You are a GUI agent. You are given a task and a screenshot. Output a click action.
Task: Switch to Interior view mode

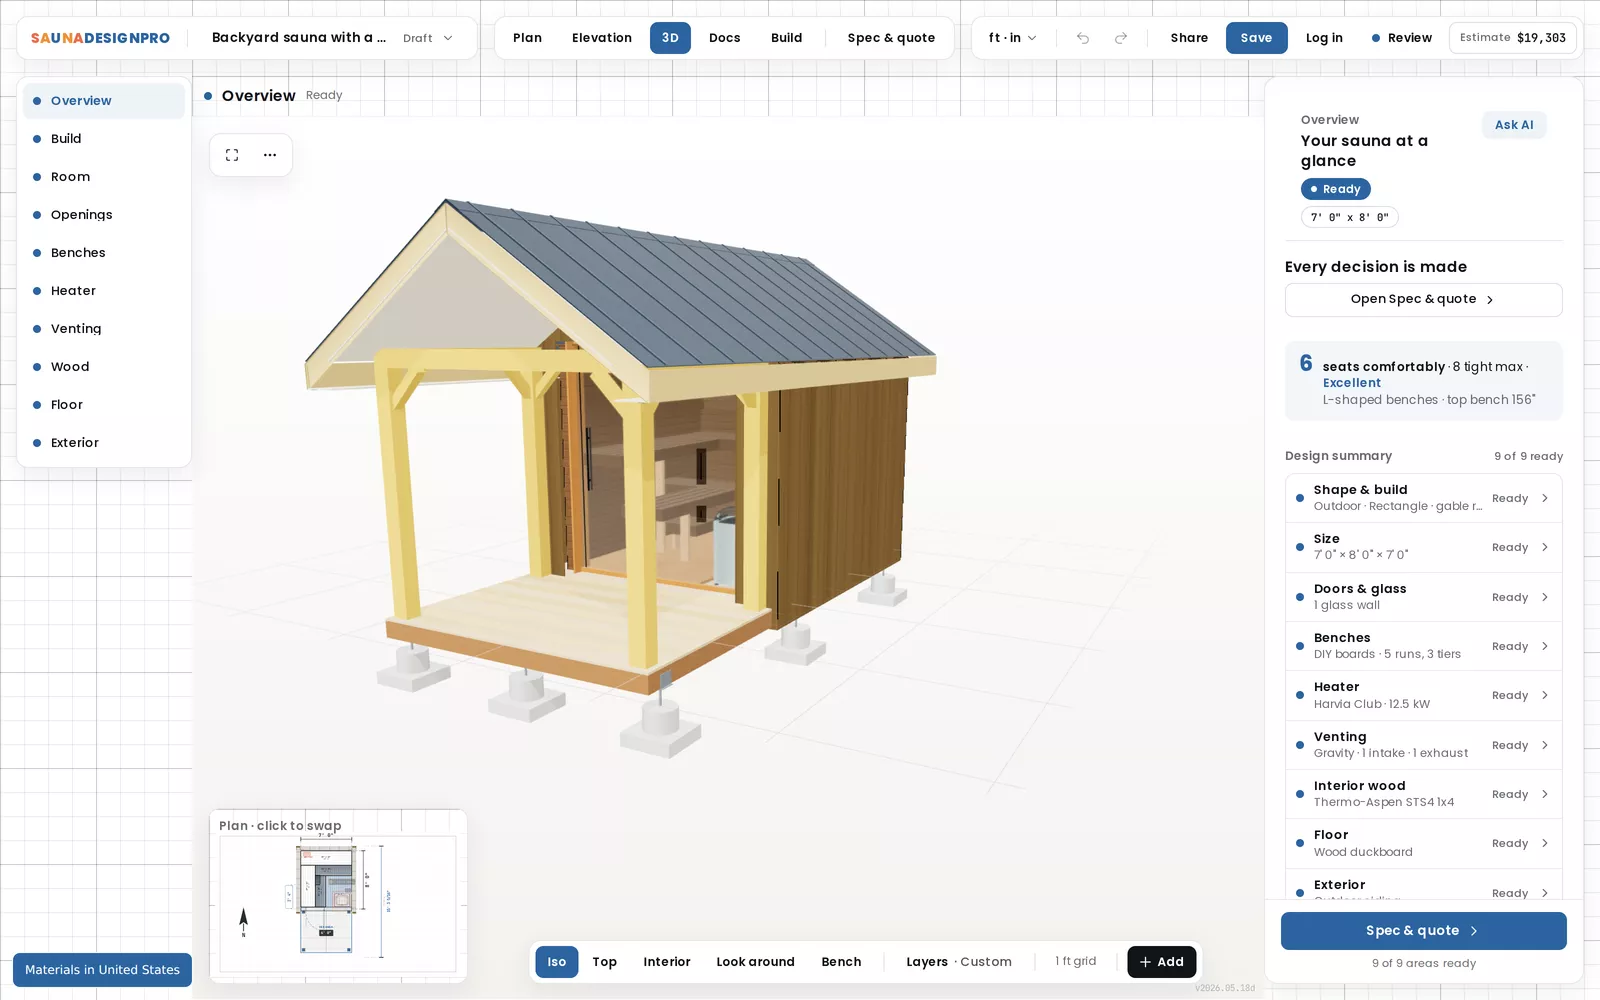click(667, 962)
